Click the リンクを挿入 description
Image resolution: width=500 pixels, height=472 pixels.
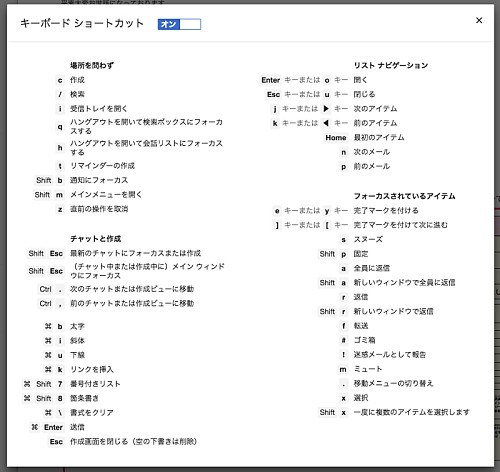point(92,369)
